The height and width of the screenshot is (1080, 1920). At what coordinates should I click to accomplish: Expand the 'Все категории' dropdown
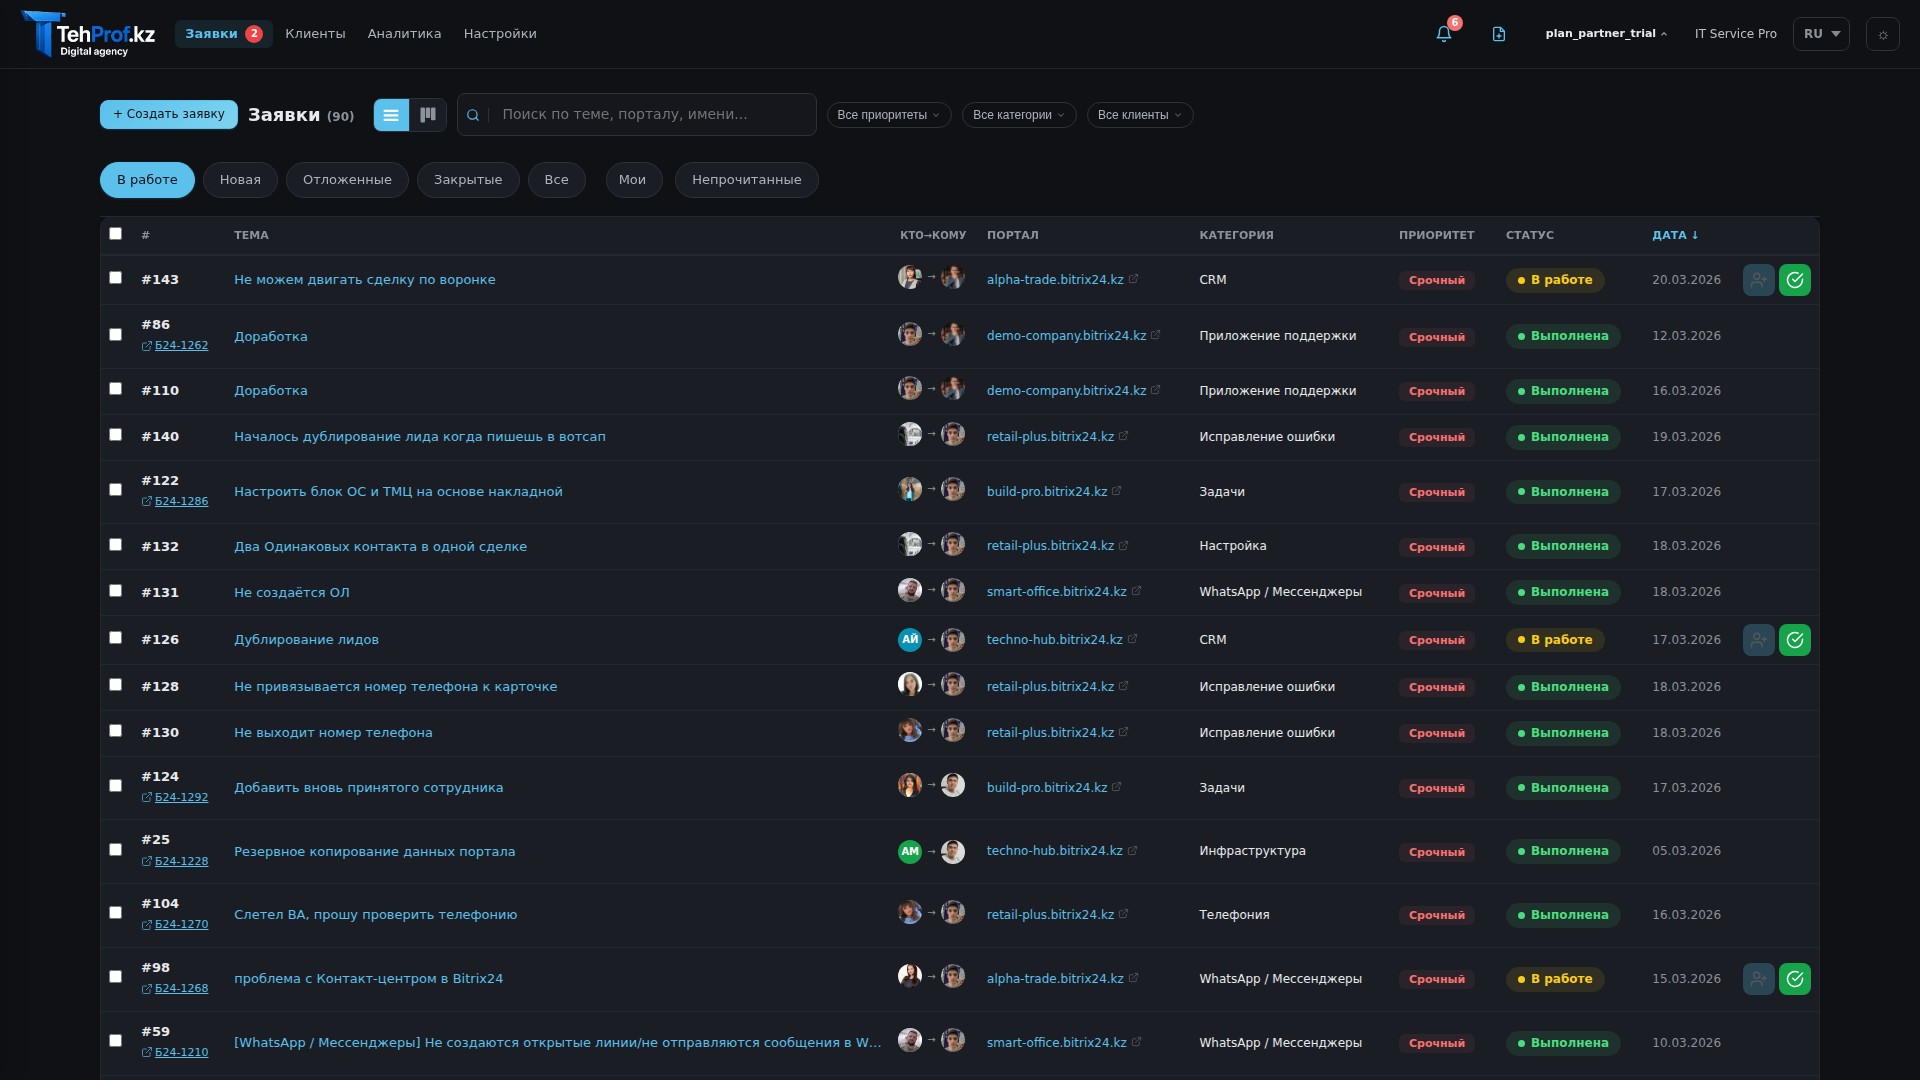pos(1018,115)
